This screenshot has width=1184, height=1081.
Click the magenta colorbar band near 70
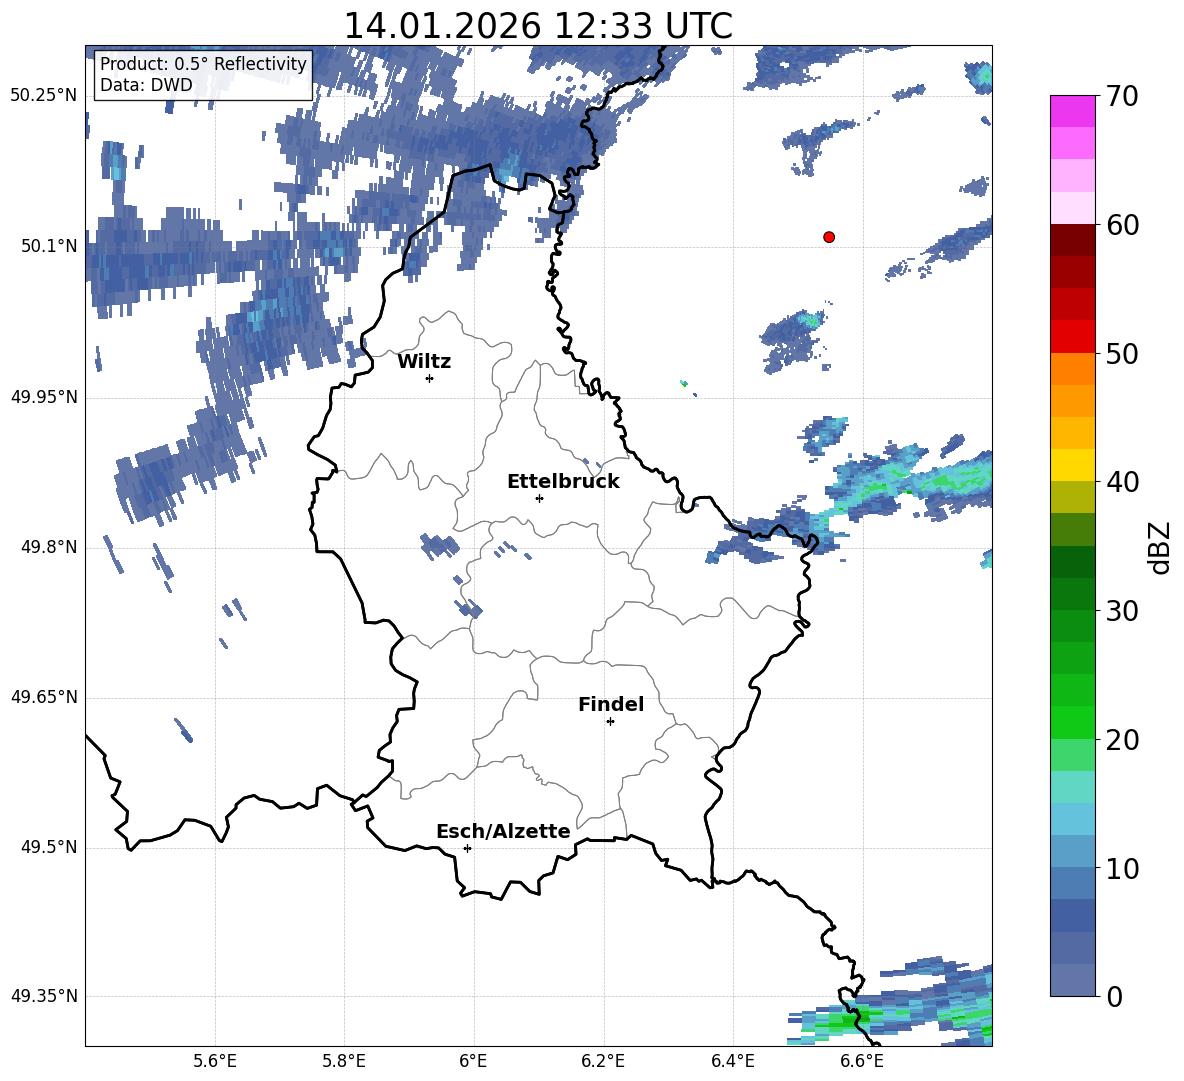click(x=1072, y=111)
